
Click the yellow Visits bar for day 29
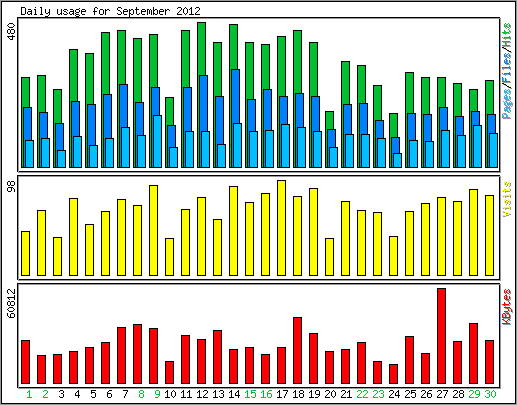tap(473, 232)
